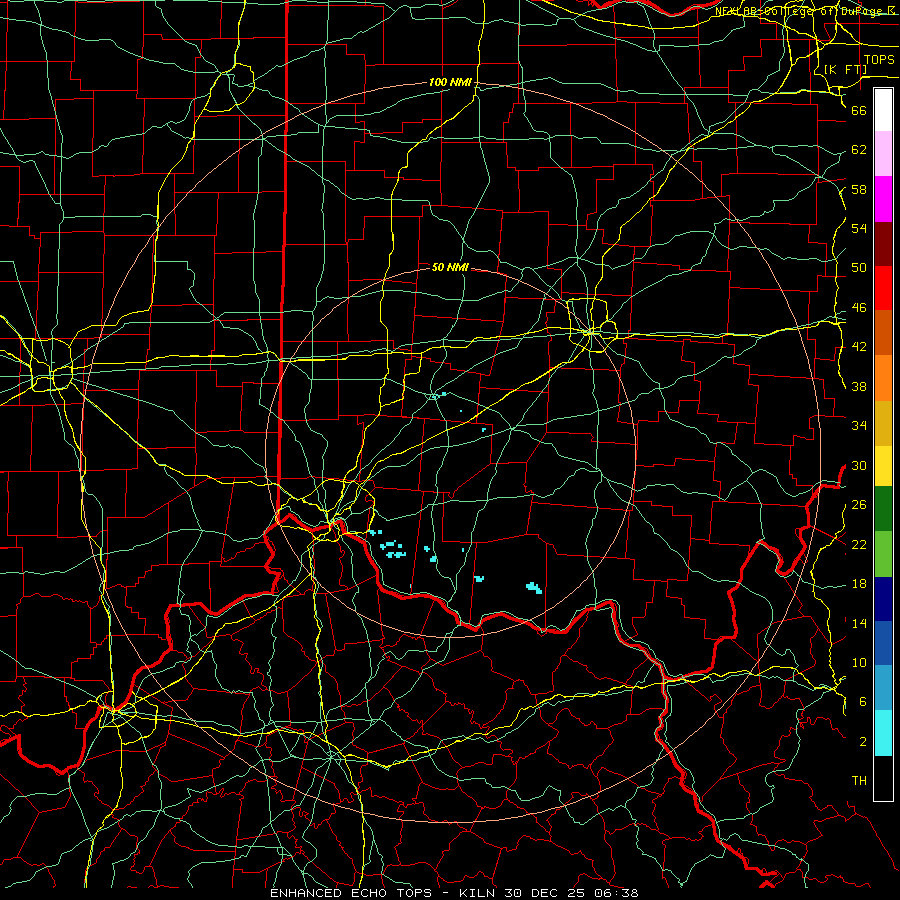
Task: Click the light orange legend band
Action: tap(883, 378)
